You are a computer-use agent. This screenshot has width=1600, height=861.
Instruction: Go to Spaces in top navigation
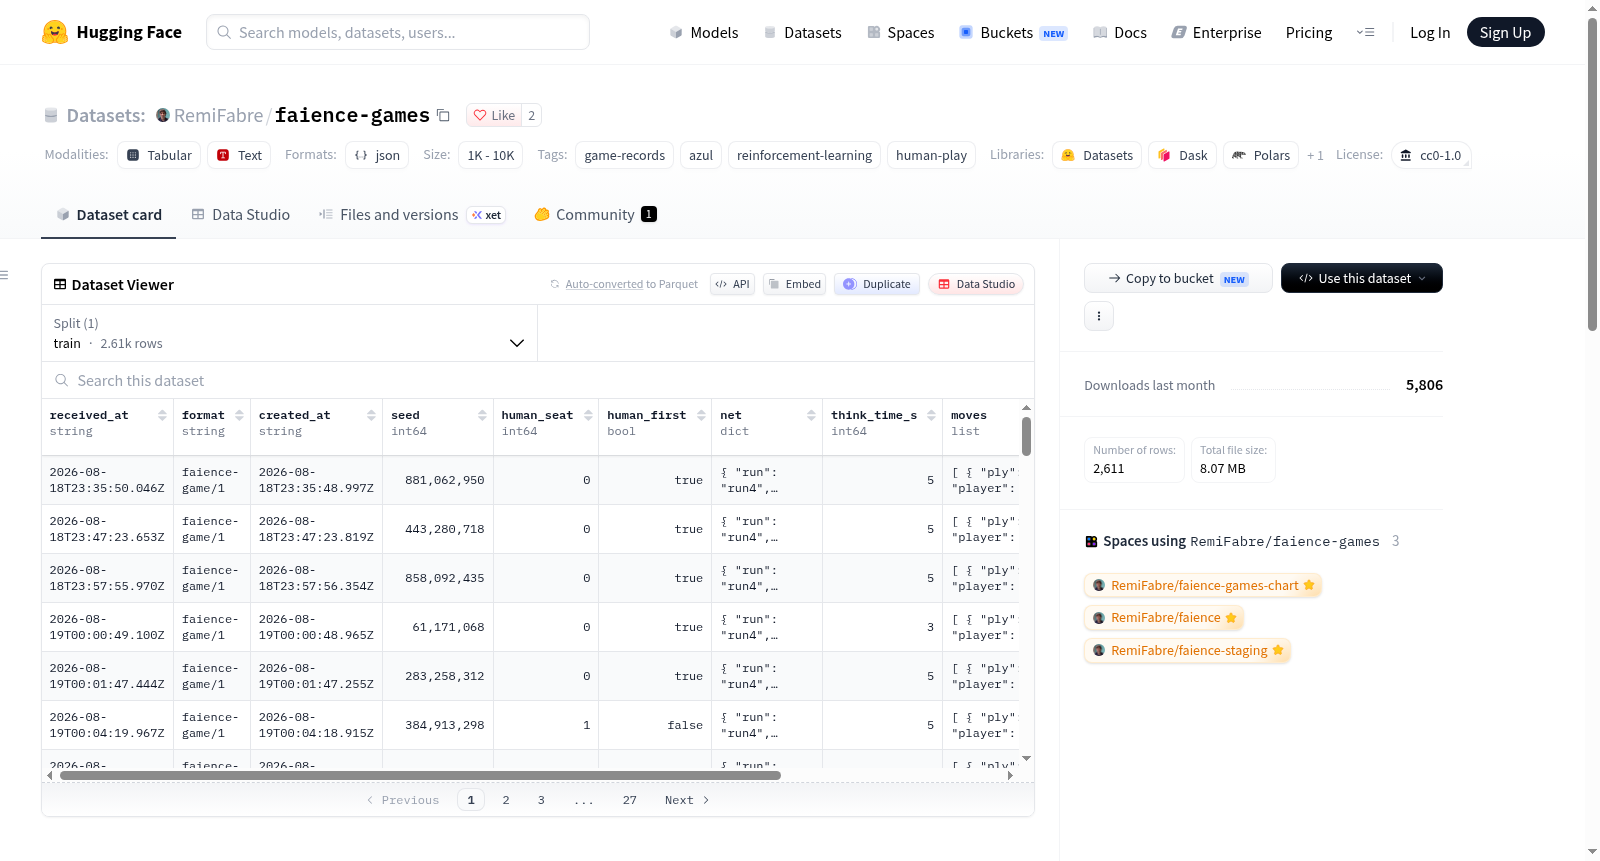click(900, 32)
